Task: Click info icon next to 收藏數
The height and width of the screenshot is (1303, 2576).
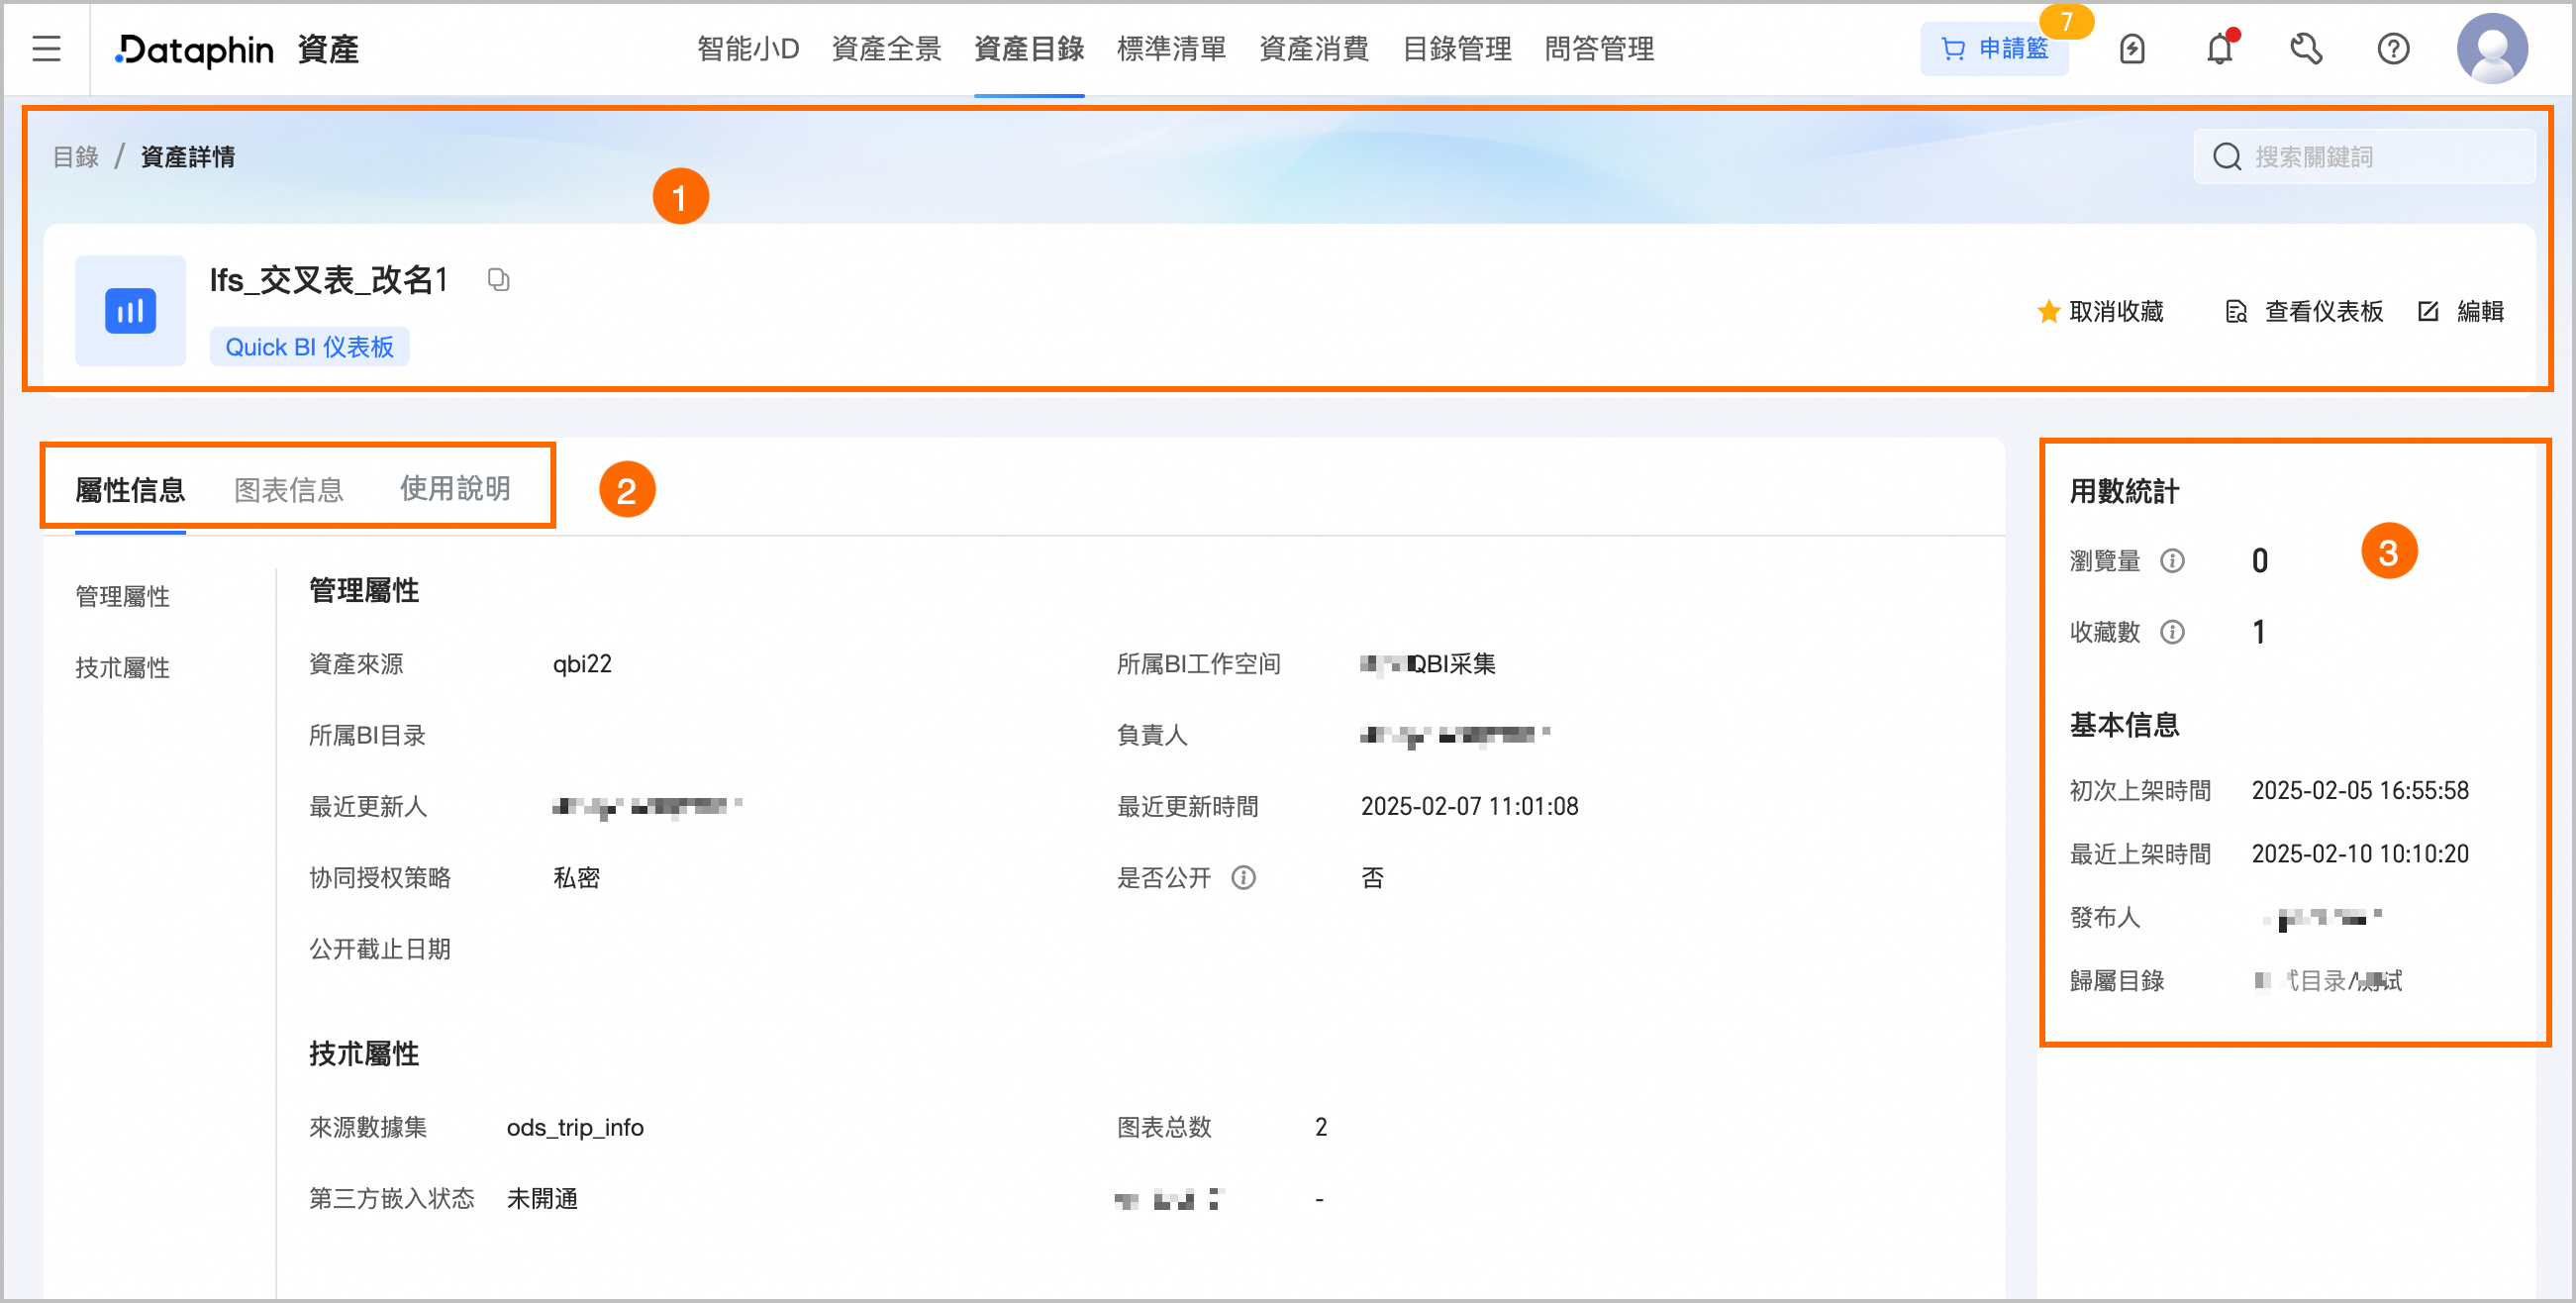Action: click(x=2172, y=632)
